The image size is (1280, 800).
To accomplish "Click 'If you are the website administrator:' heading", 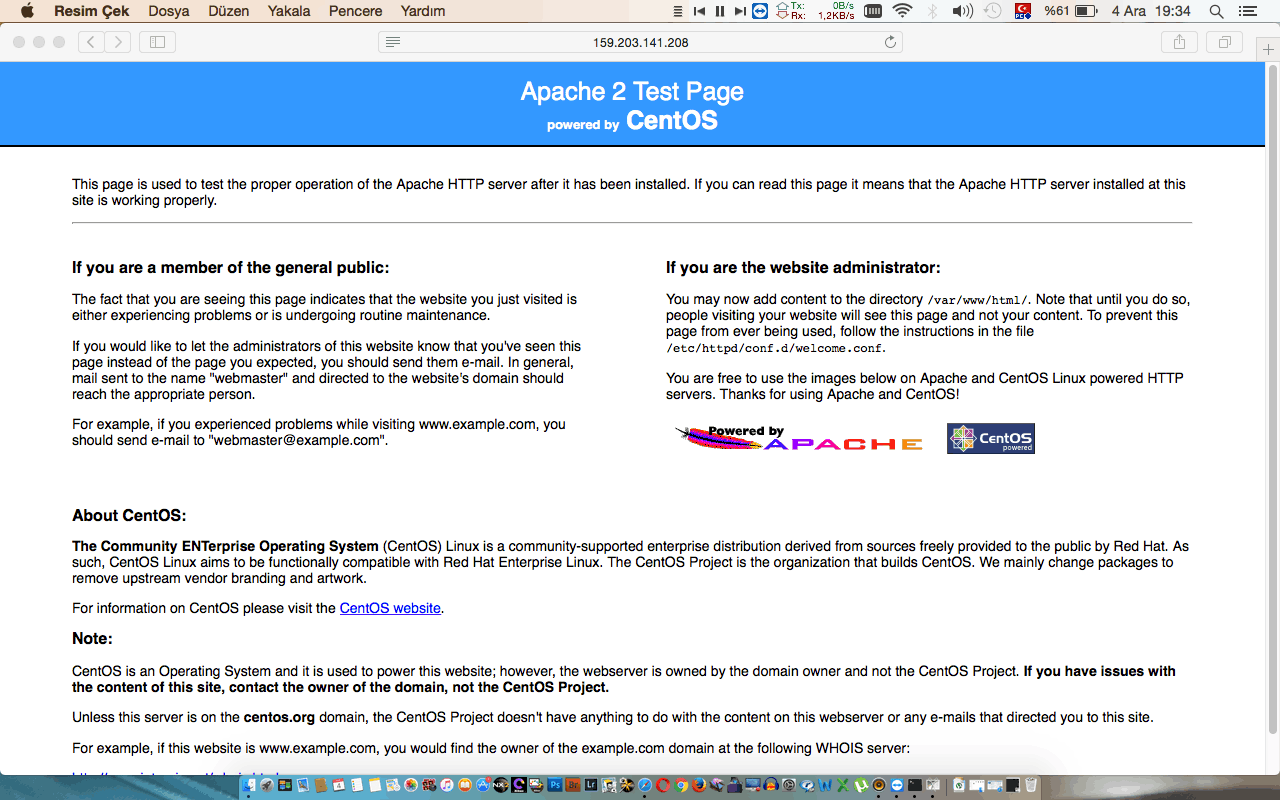I will coord(803,268).
